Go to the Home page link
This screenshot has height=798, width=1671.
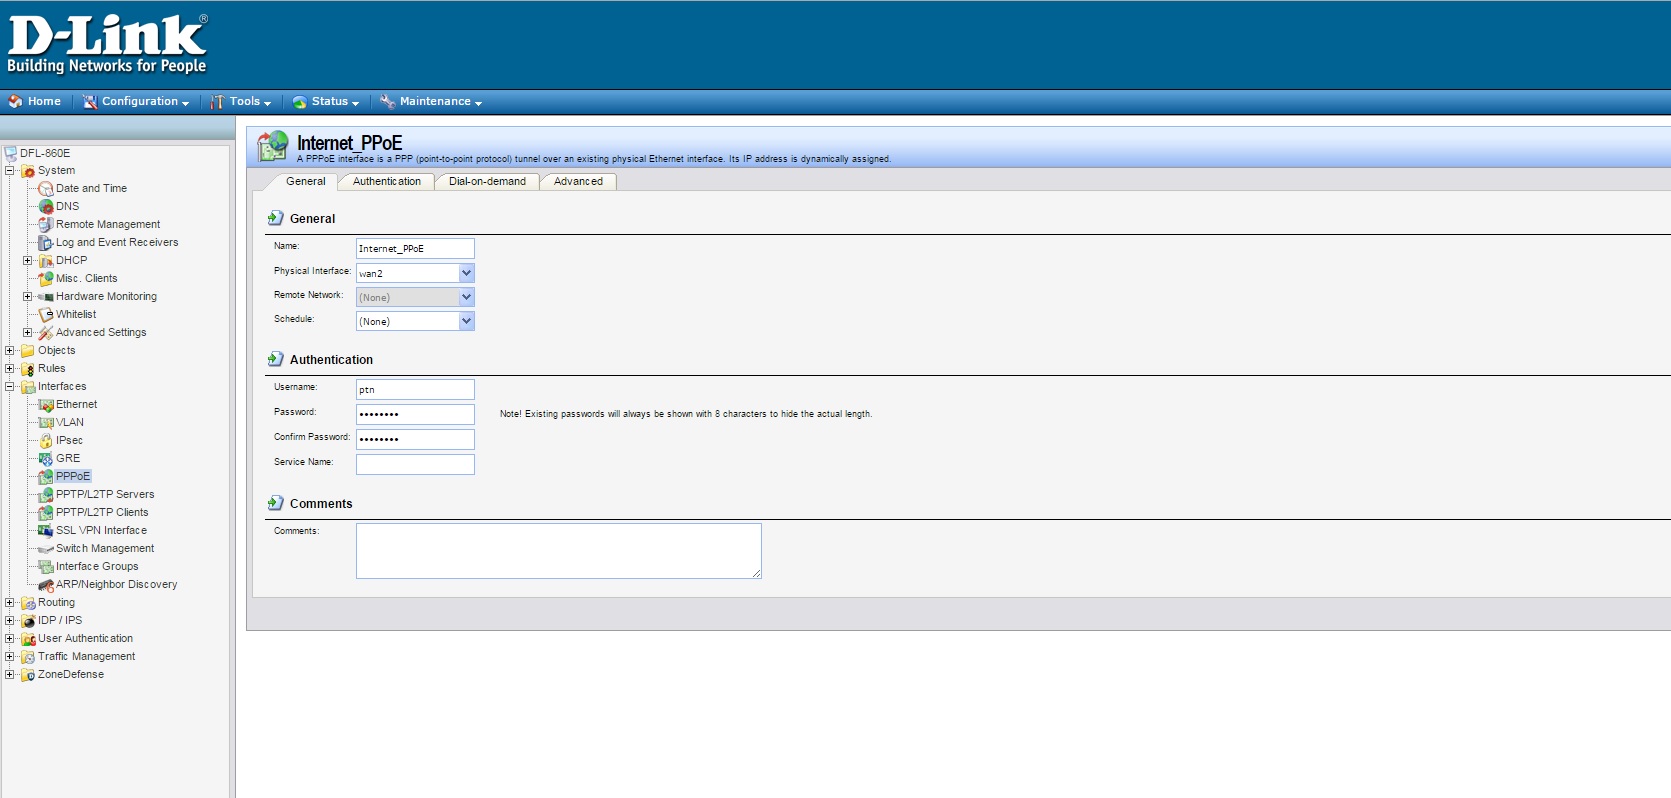tap(44, 102)
